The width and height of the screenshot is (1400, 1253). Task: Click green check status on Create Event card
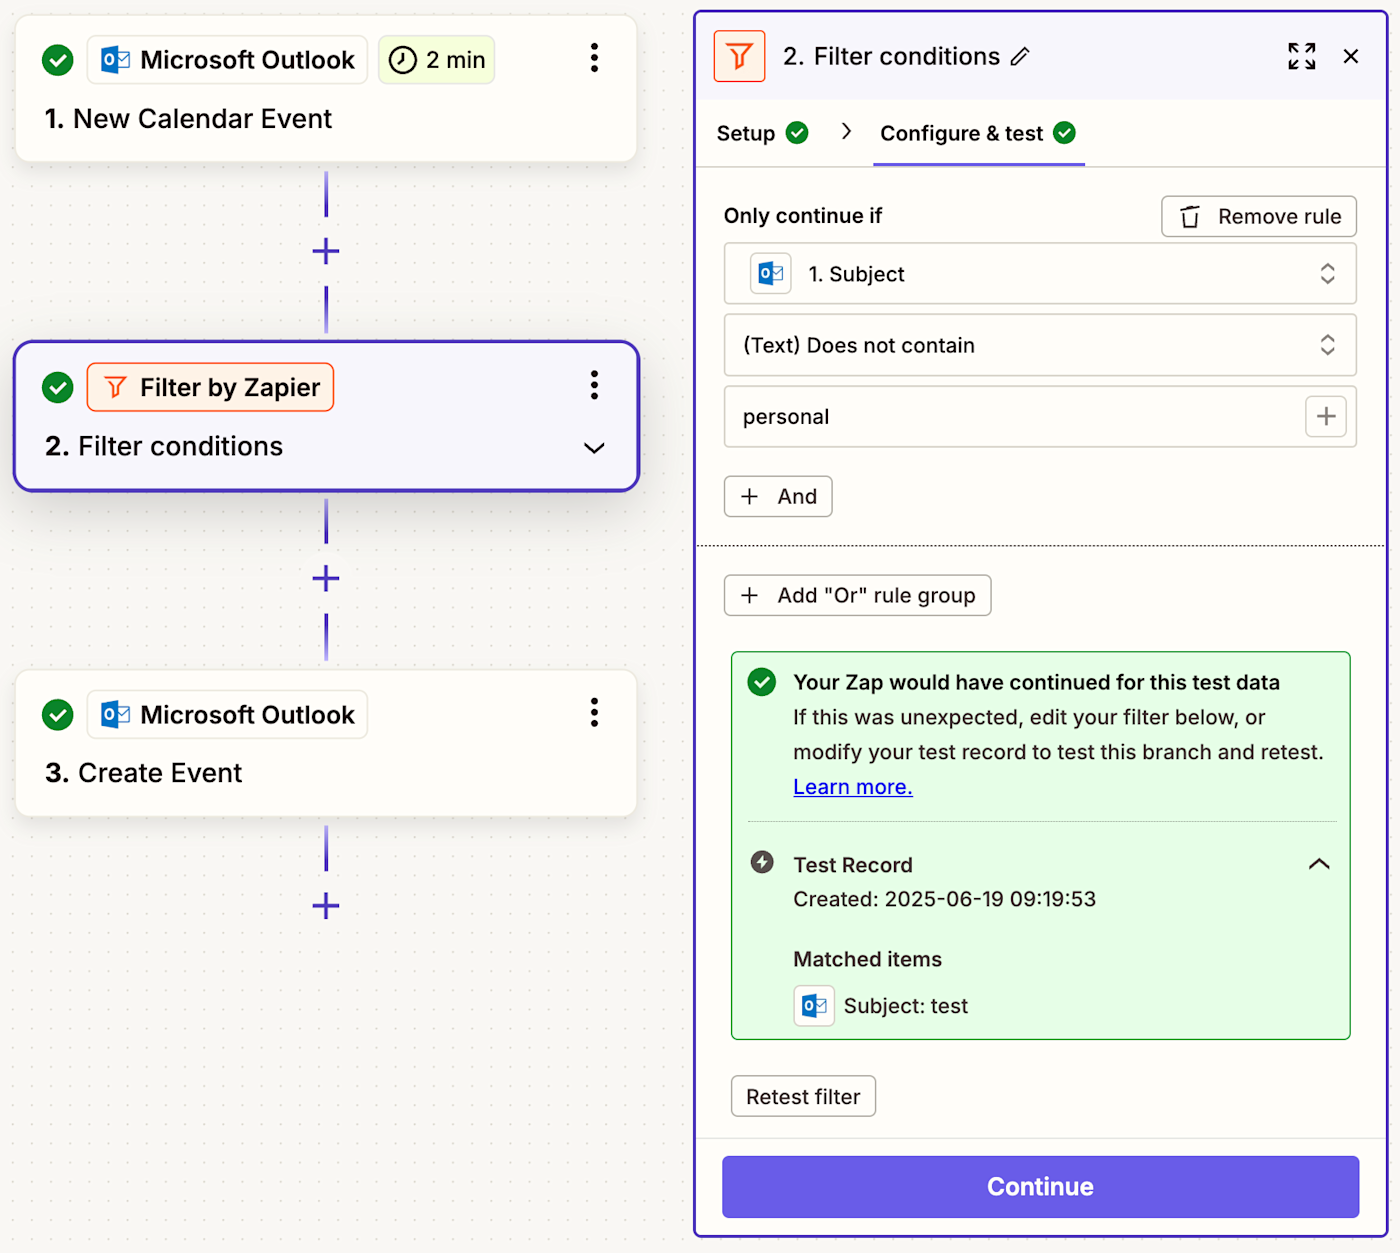[x=58, y=715]
